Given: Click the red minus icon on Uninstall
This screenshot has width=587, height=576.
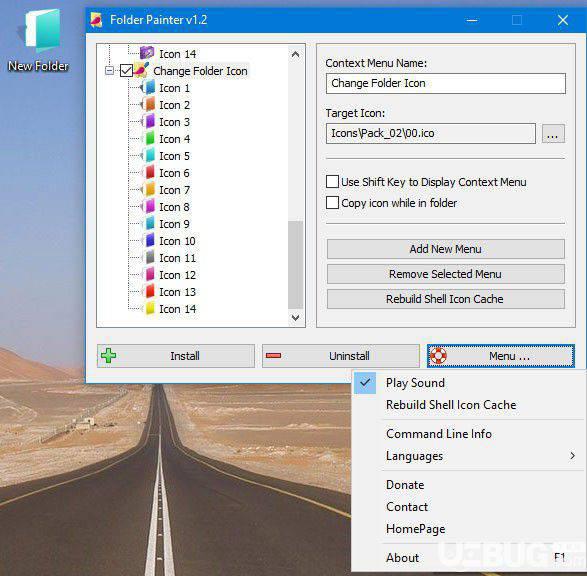Looking at the screenshot, I should tap(273, 355).
